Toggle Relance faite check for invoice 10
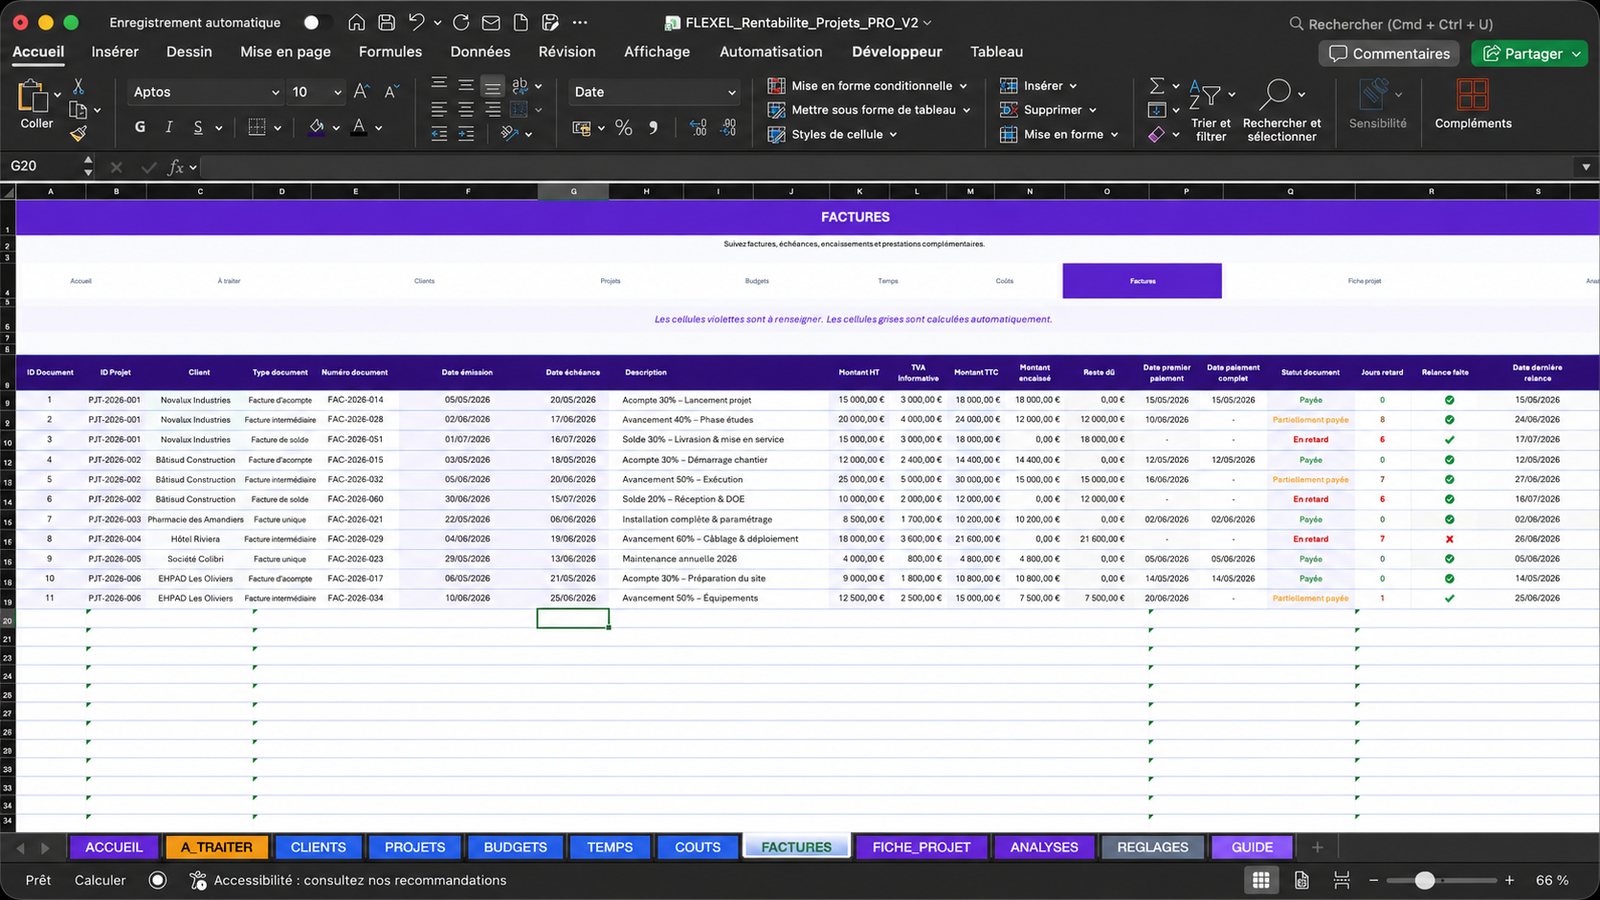This screenshot has height=900, width=1600. coord(1449,578)
